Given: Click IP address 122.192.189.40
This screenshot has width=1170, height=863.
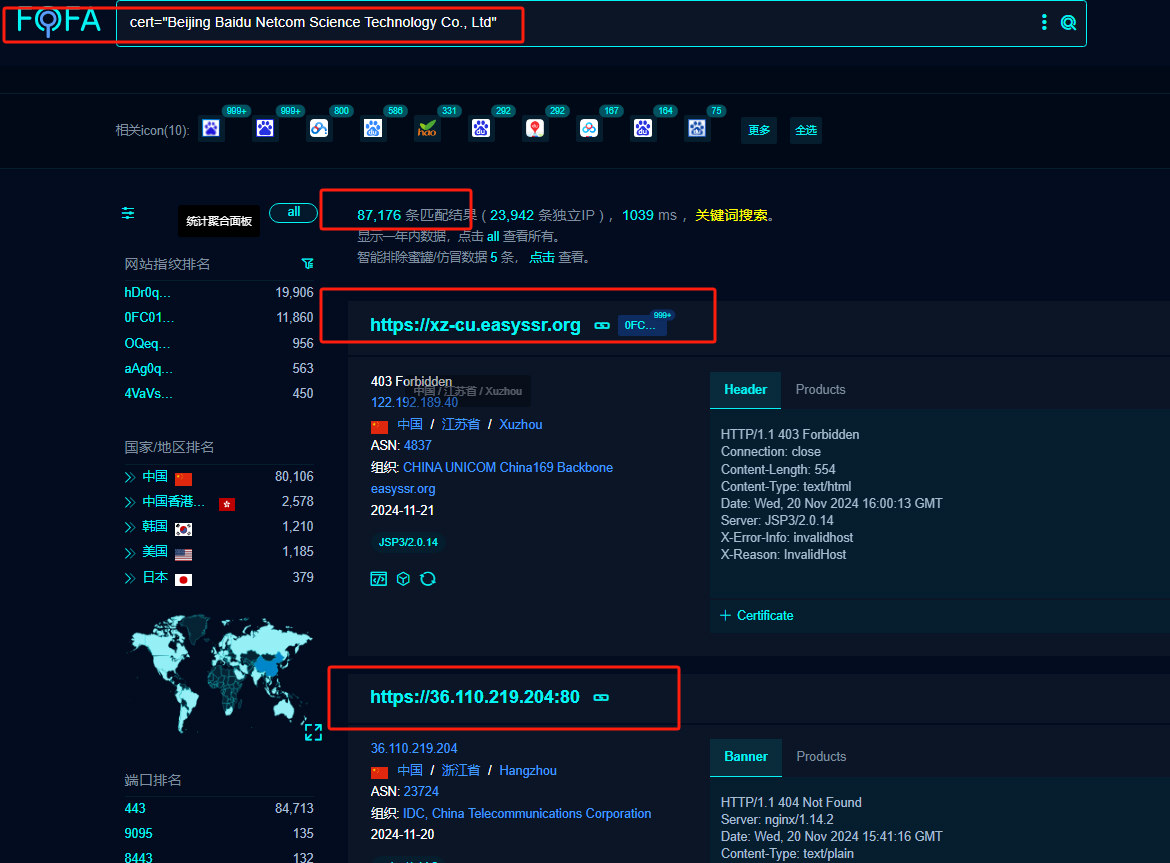Looking at the screenshot, I should pyautogui.click(x=414, y=402).
